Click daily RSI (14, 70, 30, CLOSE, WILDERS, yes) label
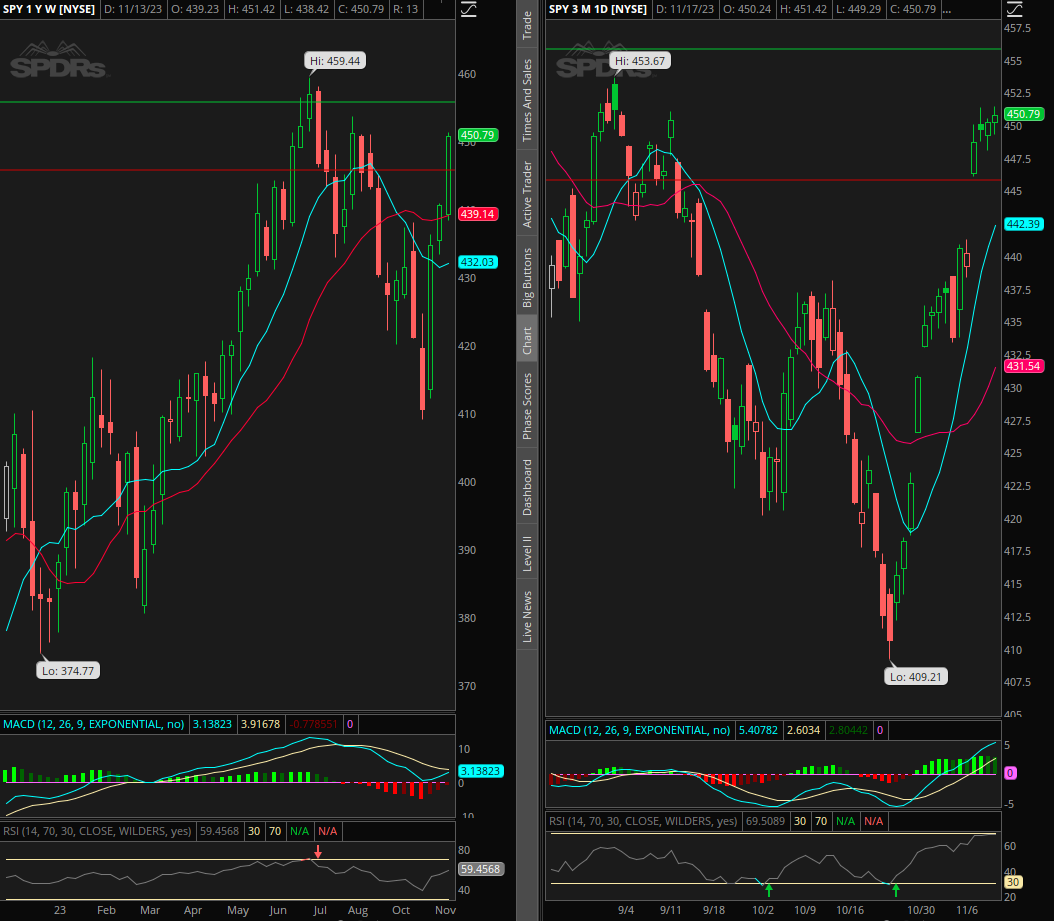 [643, 821]
